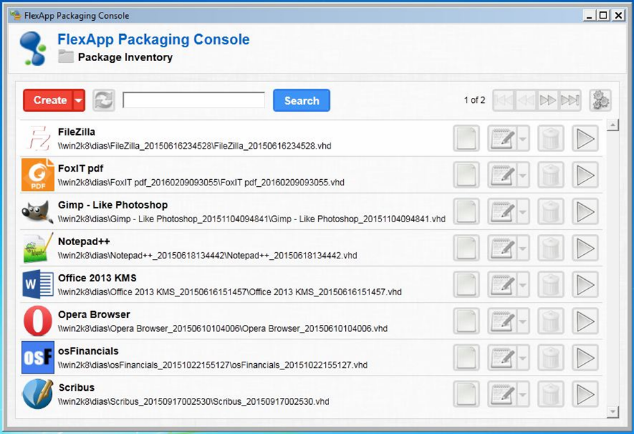Viewport: 634px width, 434px height.
Task: Delete the osFinancials package
Action: click(551, 358)
